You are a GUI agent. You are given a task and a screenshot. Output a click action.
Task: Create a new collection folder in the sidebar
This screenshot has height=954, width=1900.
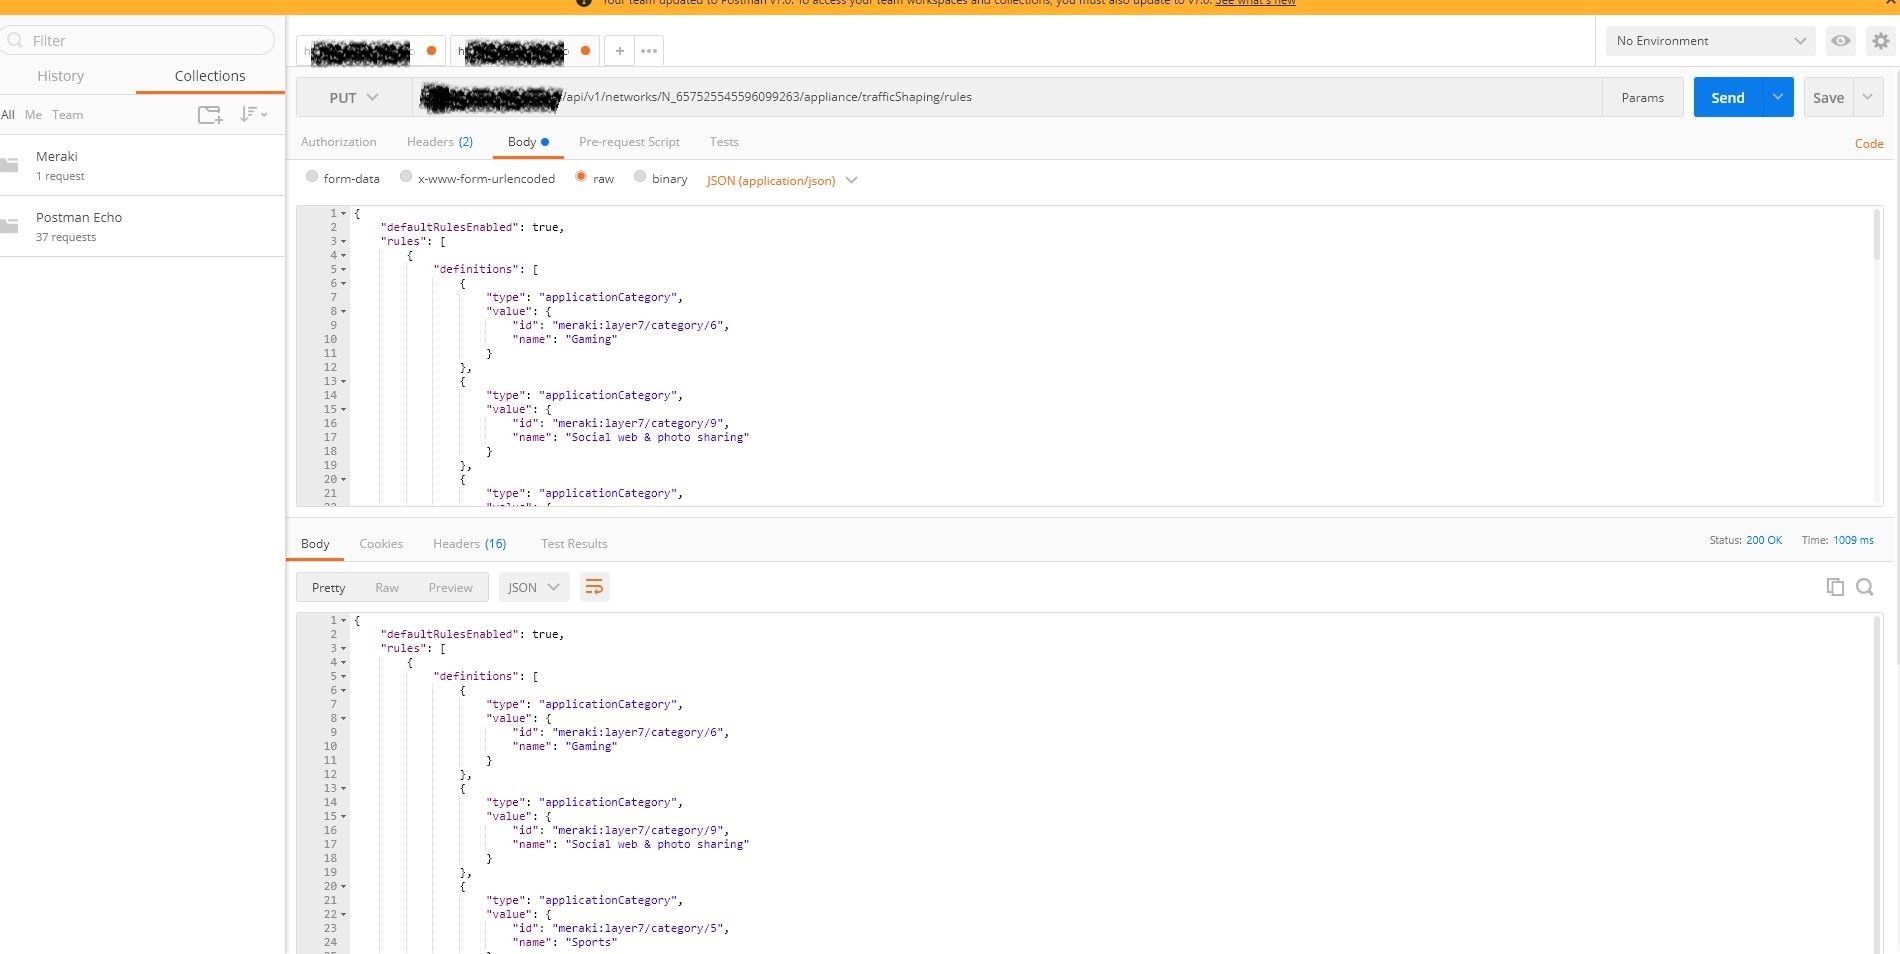209,115
